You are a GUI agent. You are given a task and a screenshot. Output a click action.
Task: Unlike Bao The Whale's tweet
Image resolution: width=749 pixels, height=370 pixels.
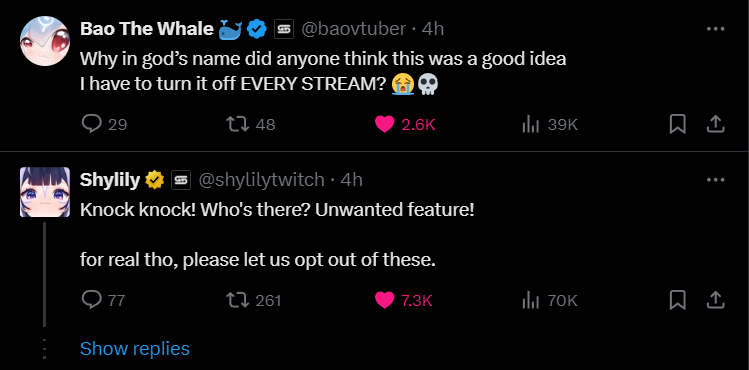pos(405,125)
